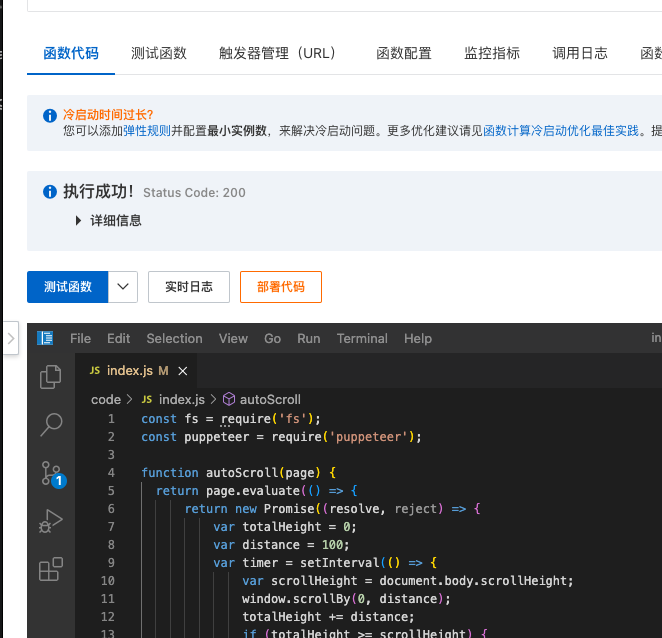Close the index.js editor tab
This screenshot has height=638, width=662.
(x=183, y=371)
